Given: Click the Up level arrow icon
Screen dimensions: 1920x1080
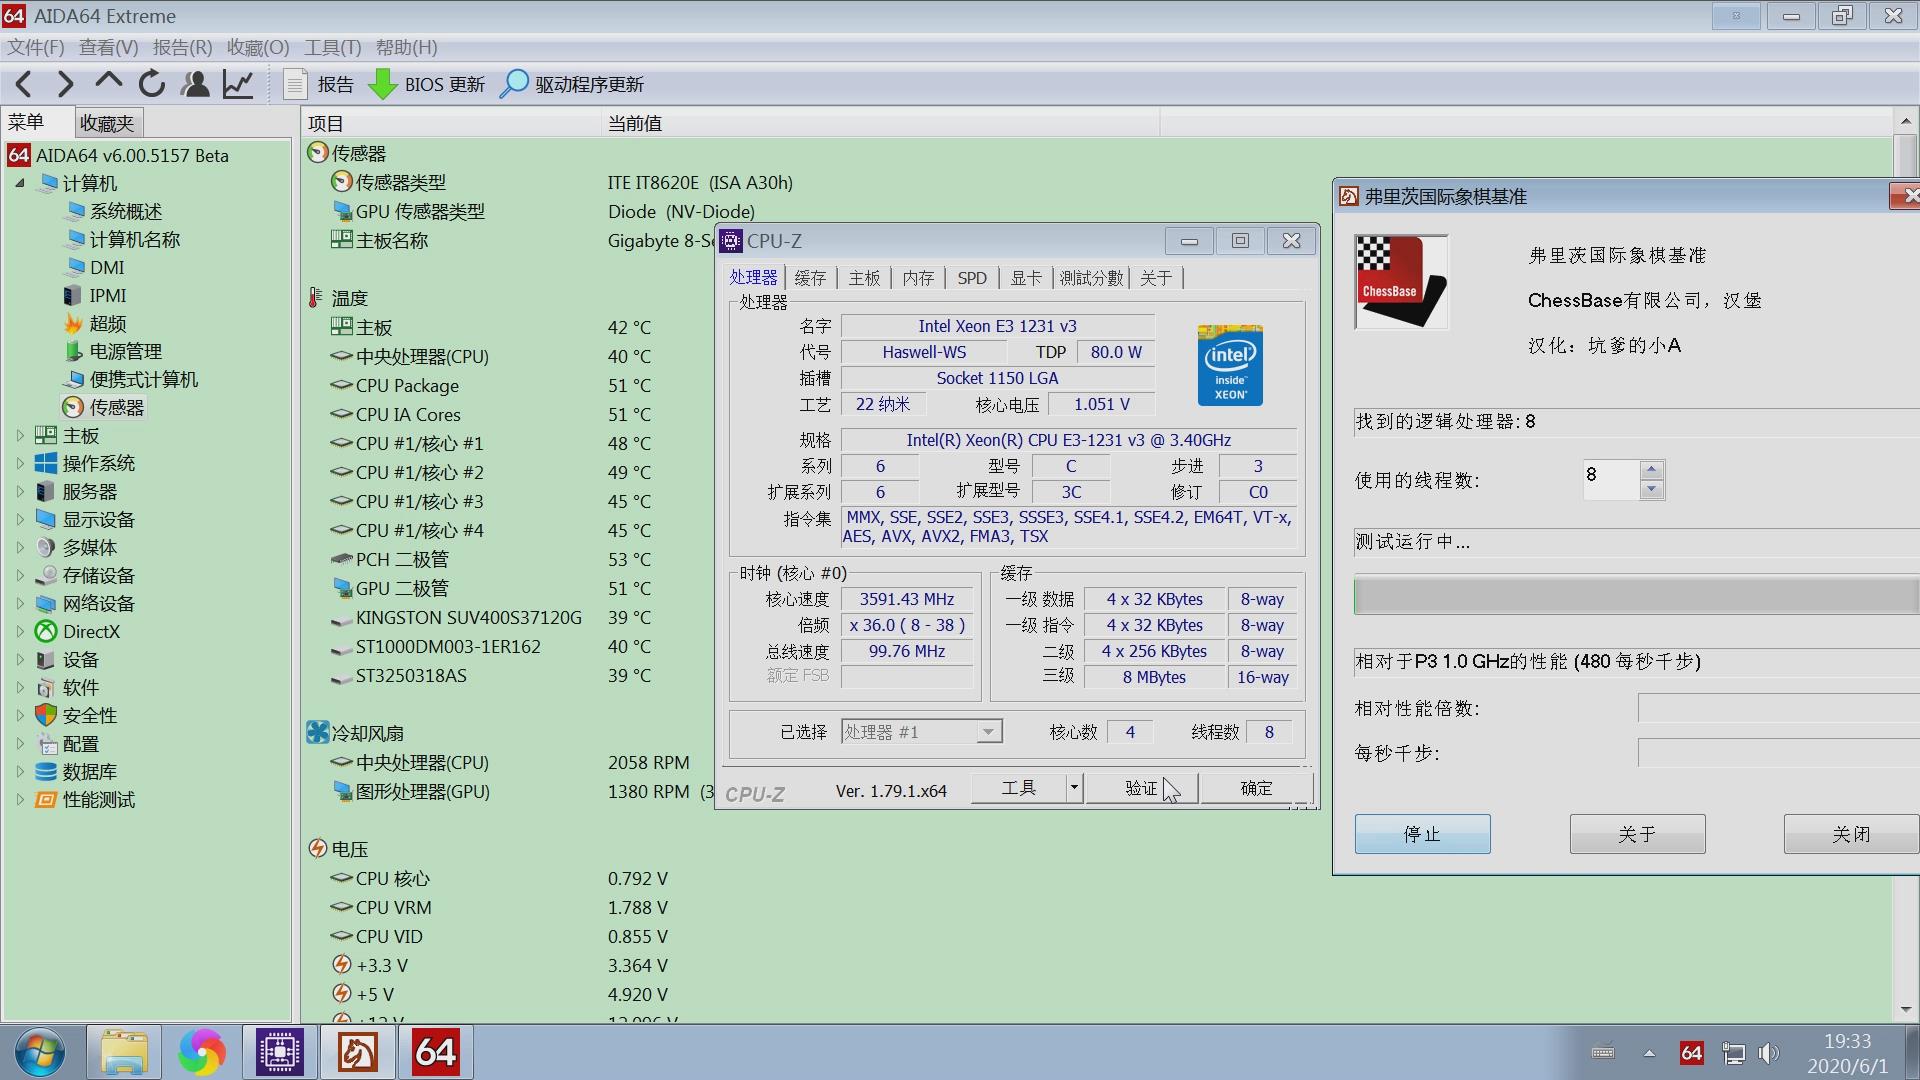Looking at the screenshot, I should [x=108, y=84].
